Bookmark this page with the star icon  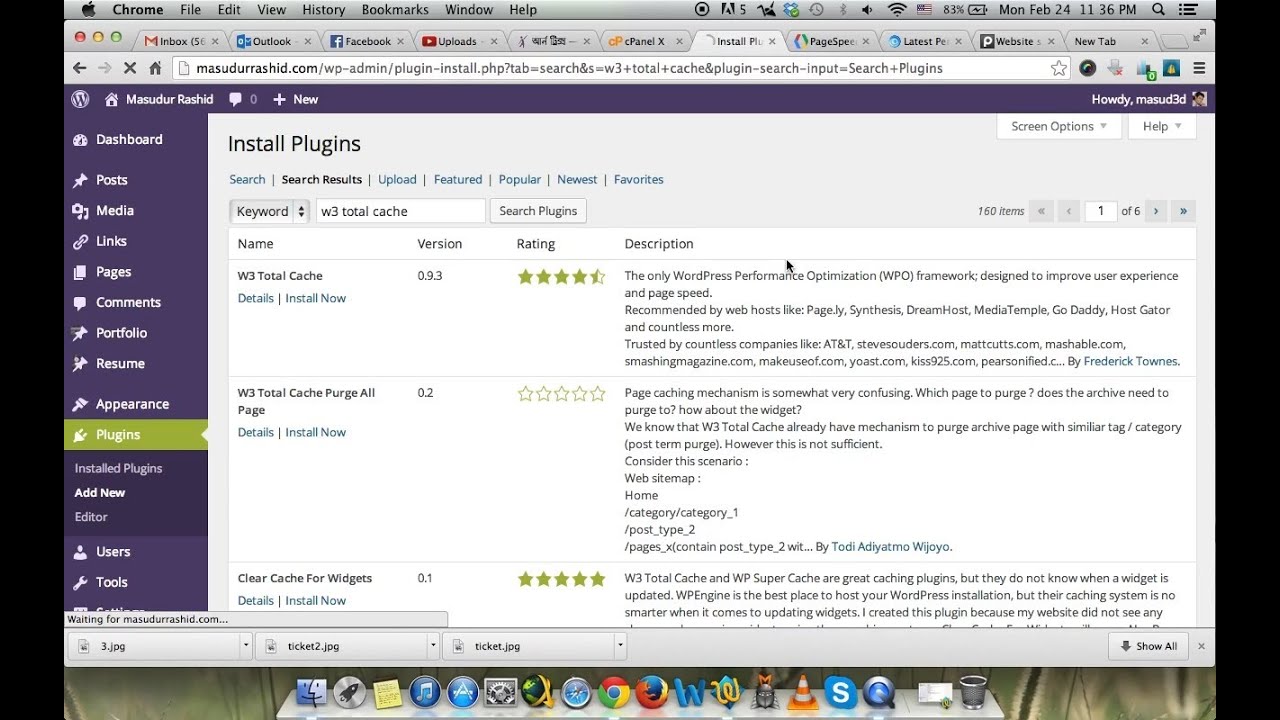click(1059, 68)
